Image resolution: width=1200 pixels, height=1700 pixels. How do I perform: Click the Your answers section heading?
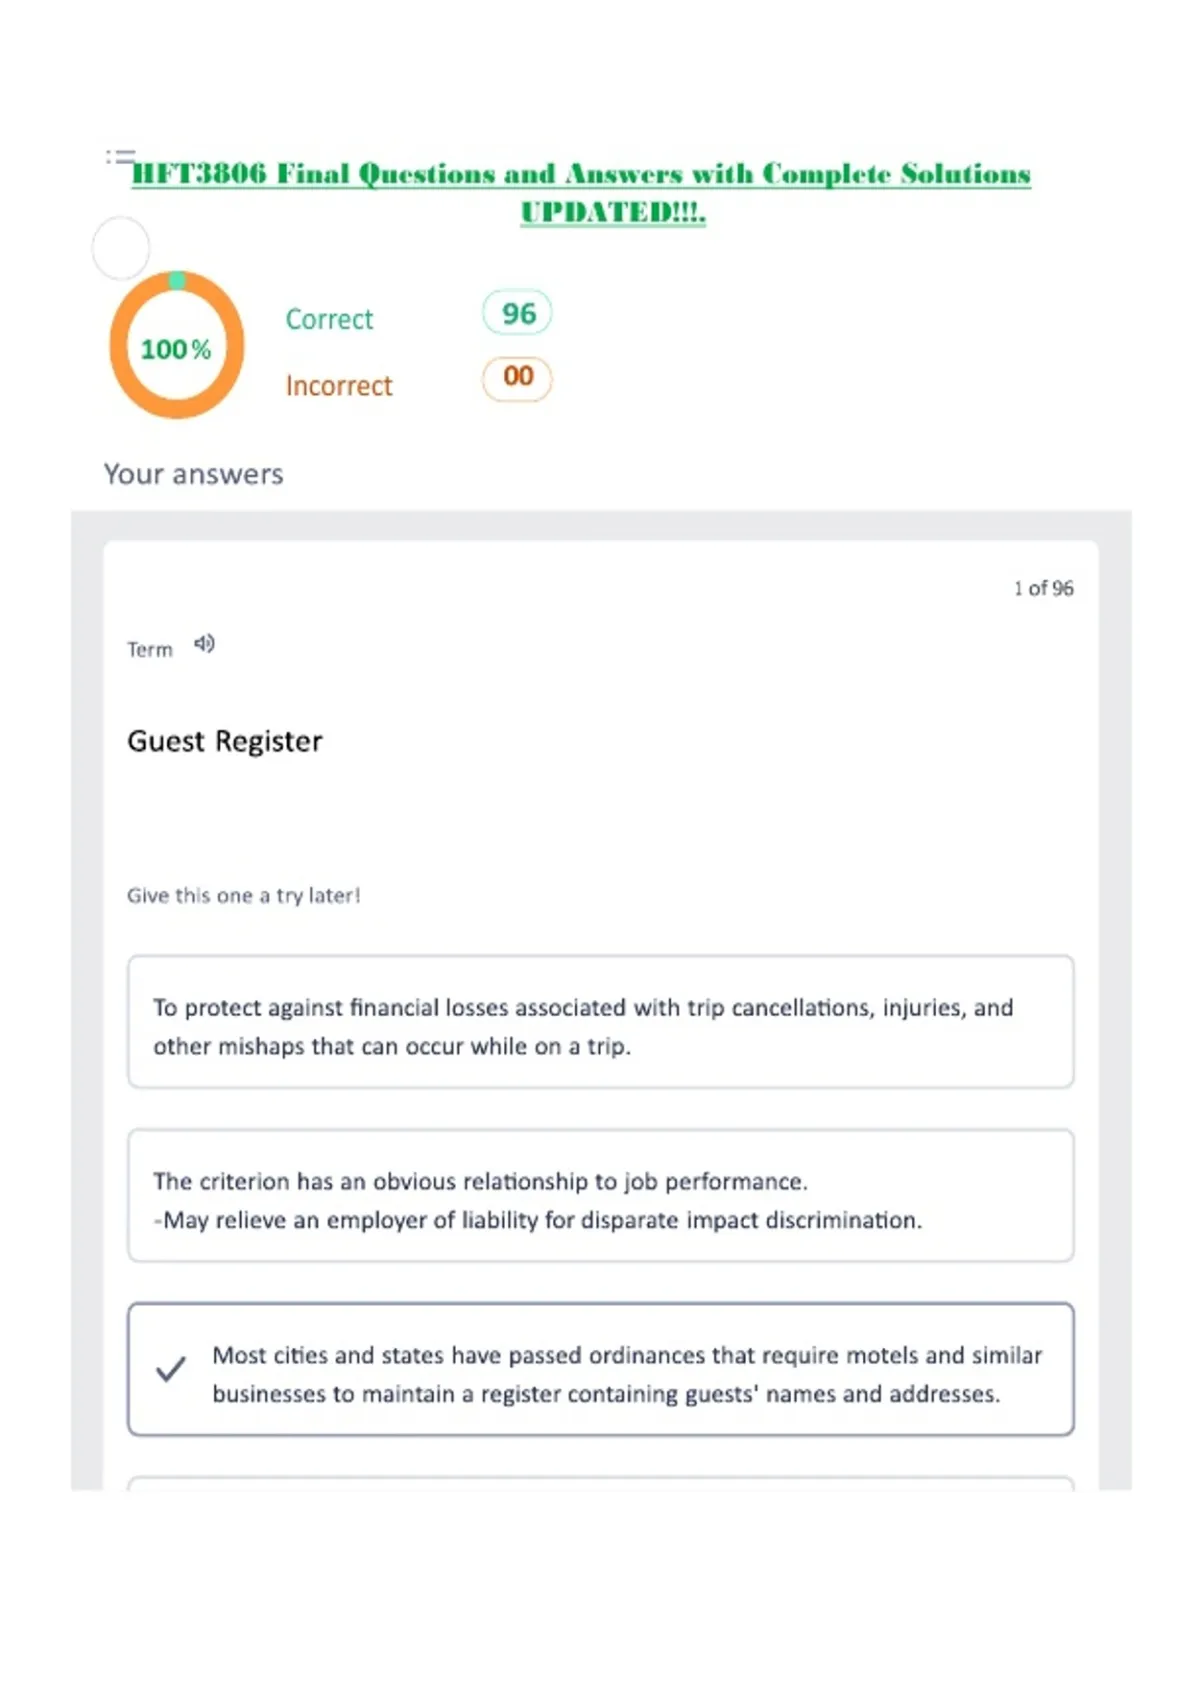[x=194, y=474]
